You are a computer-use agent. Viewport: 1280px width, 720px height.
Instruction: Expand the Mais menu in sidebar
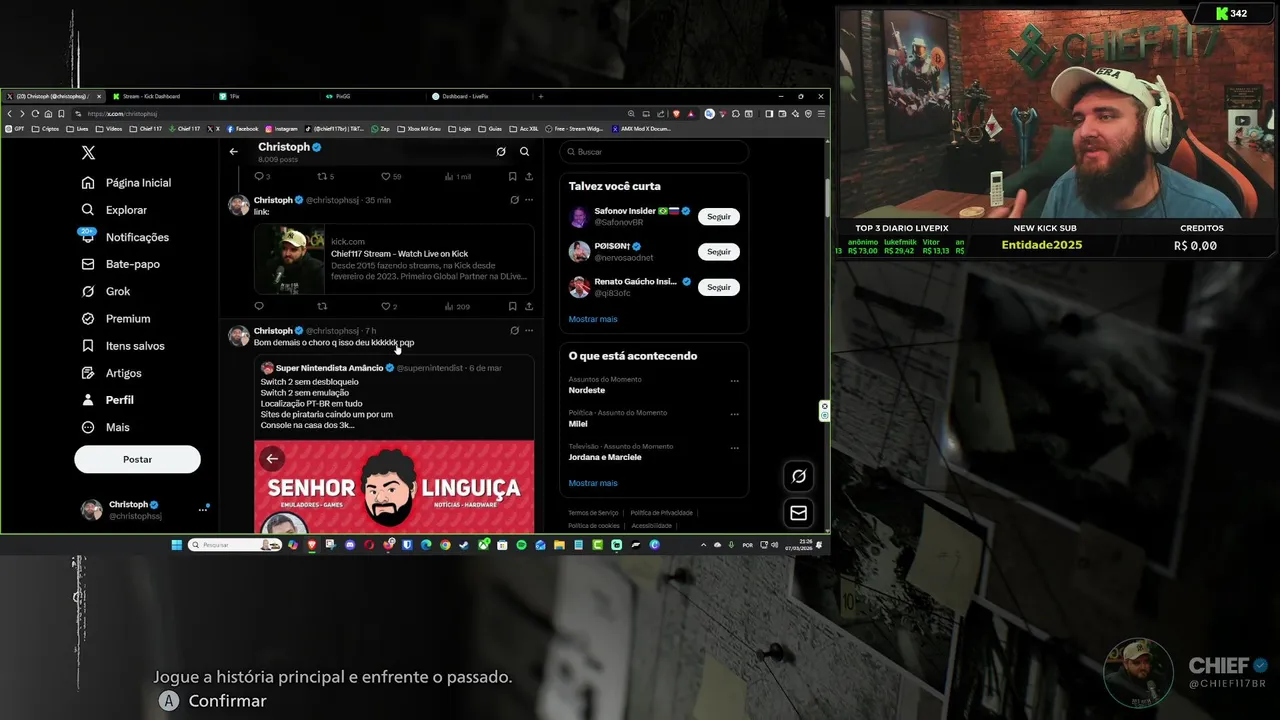(x=105, y=427)
